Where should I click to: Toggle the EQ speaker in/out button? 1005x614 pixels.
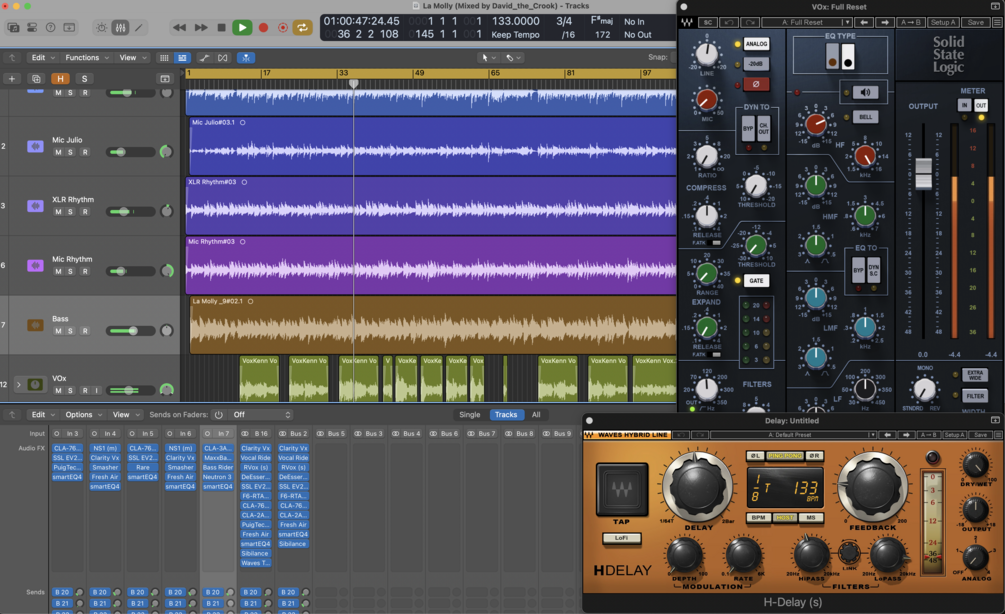865,92
